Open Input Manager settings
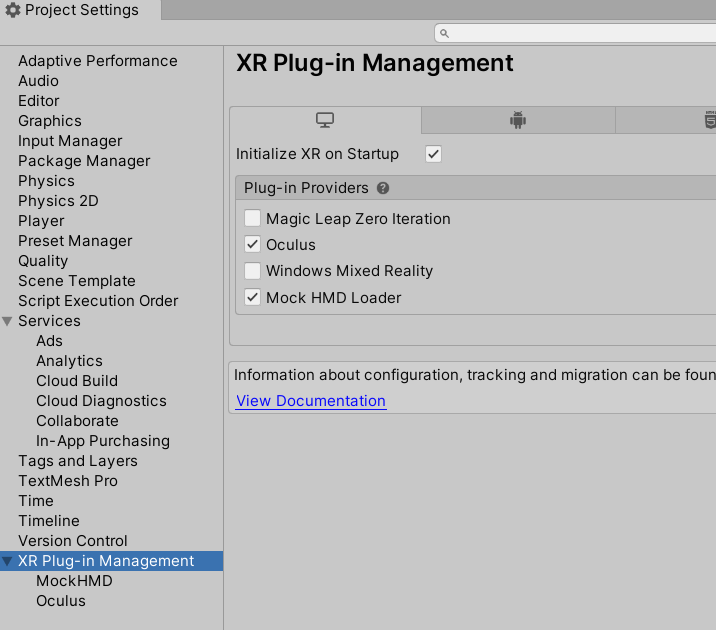The image size is (716, 630). 70,141
